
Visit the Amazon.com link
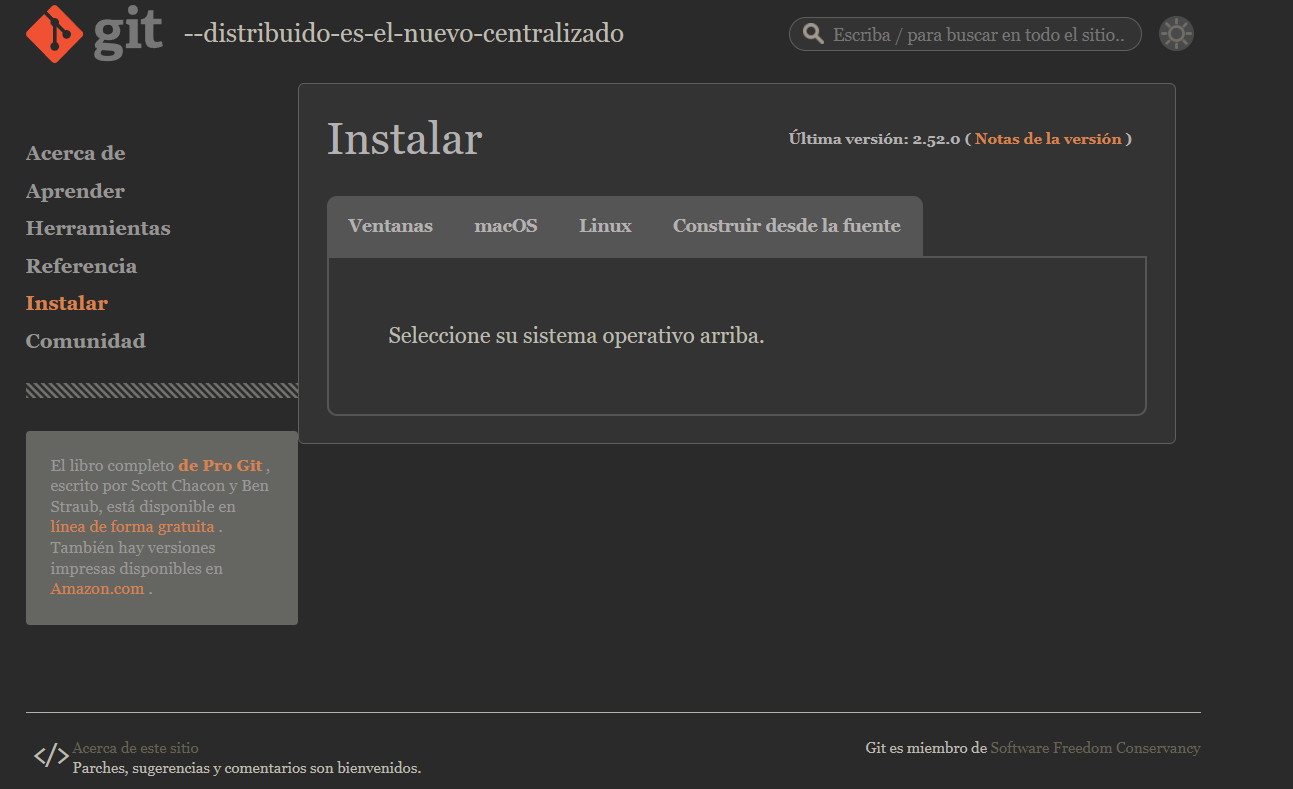click(x=98, y=589)
